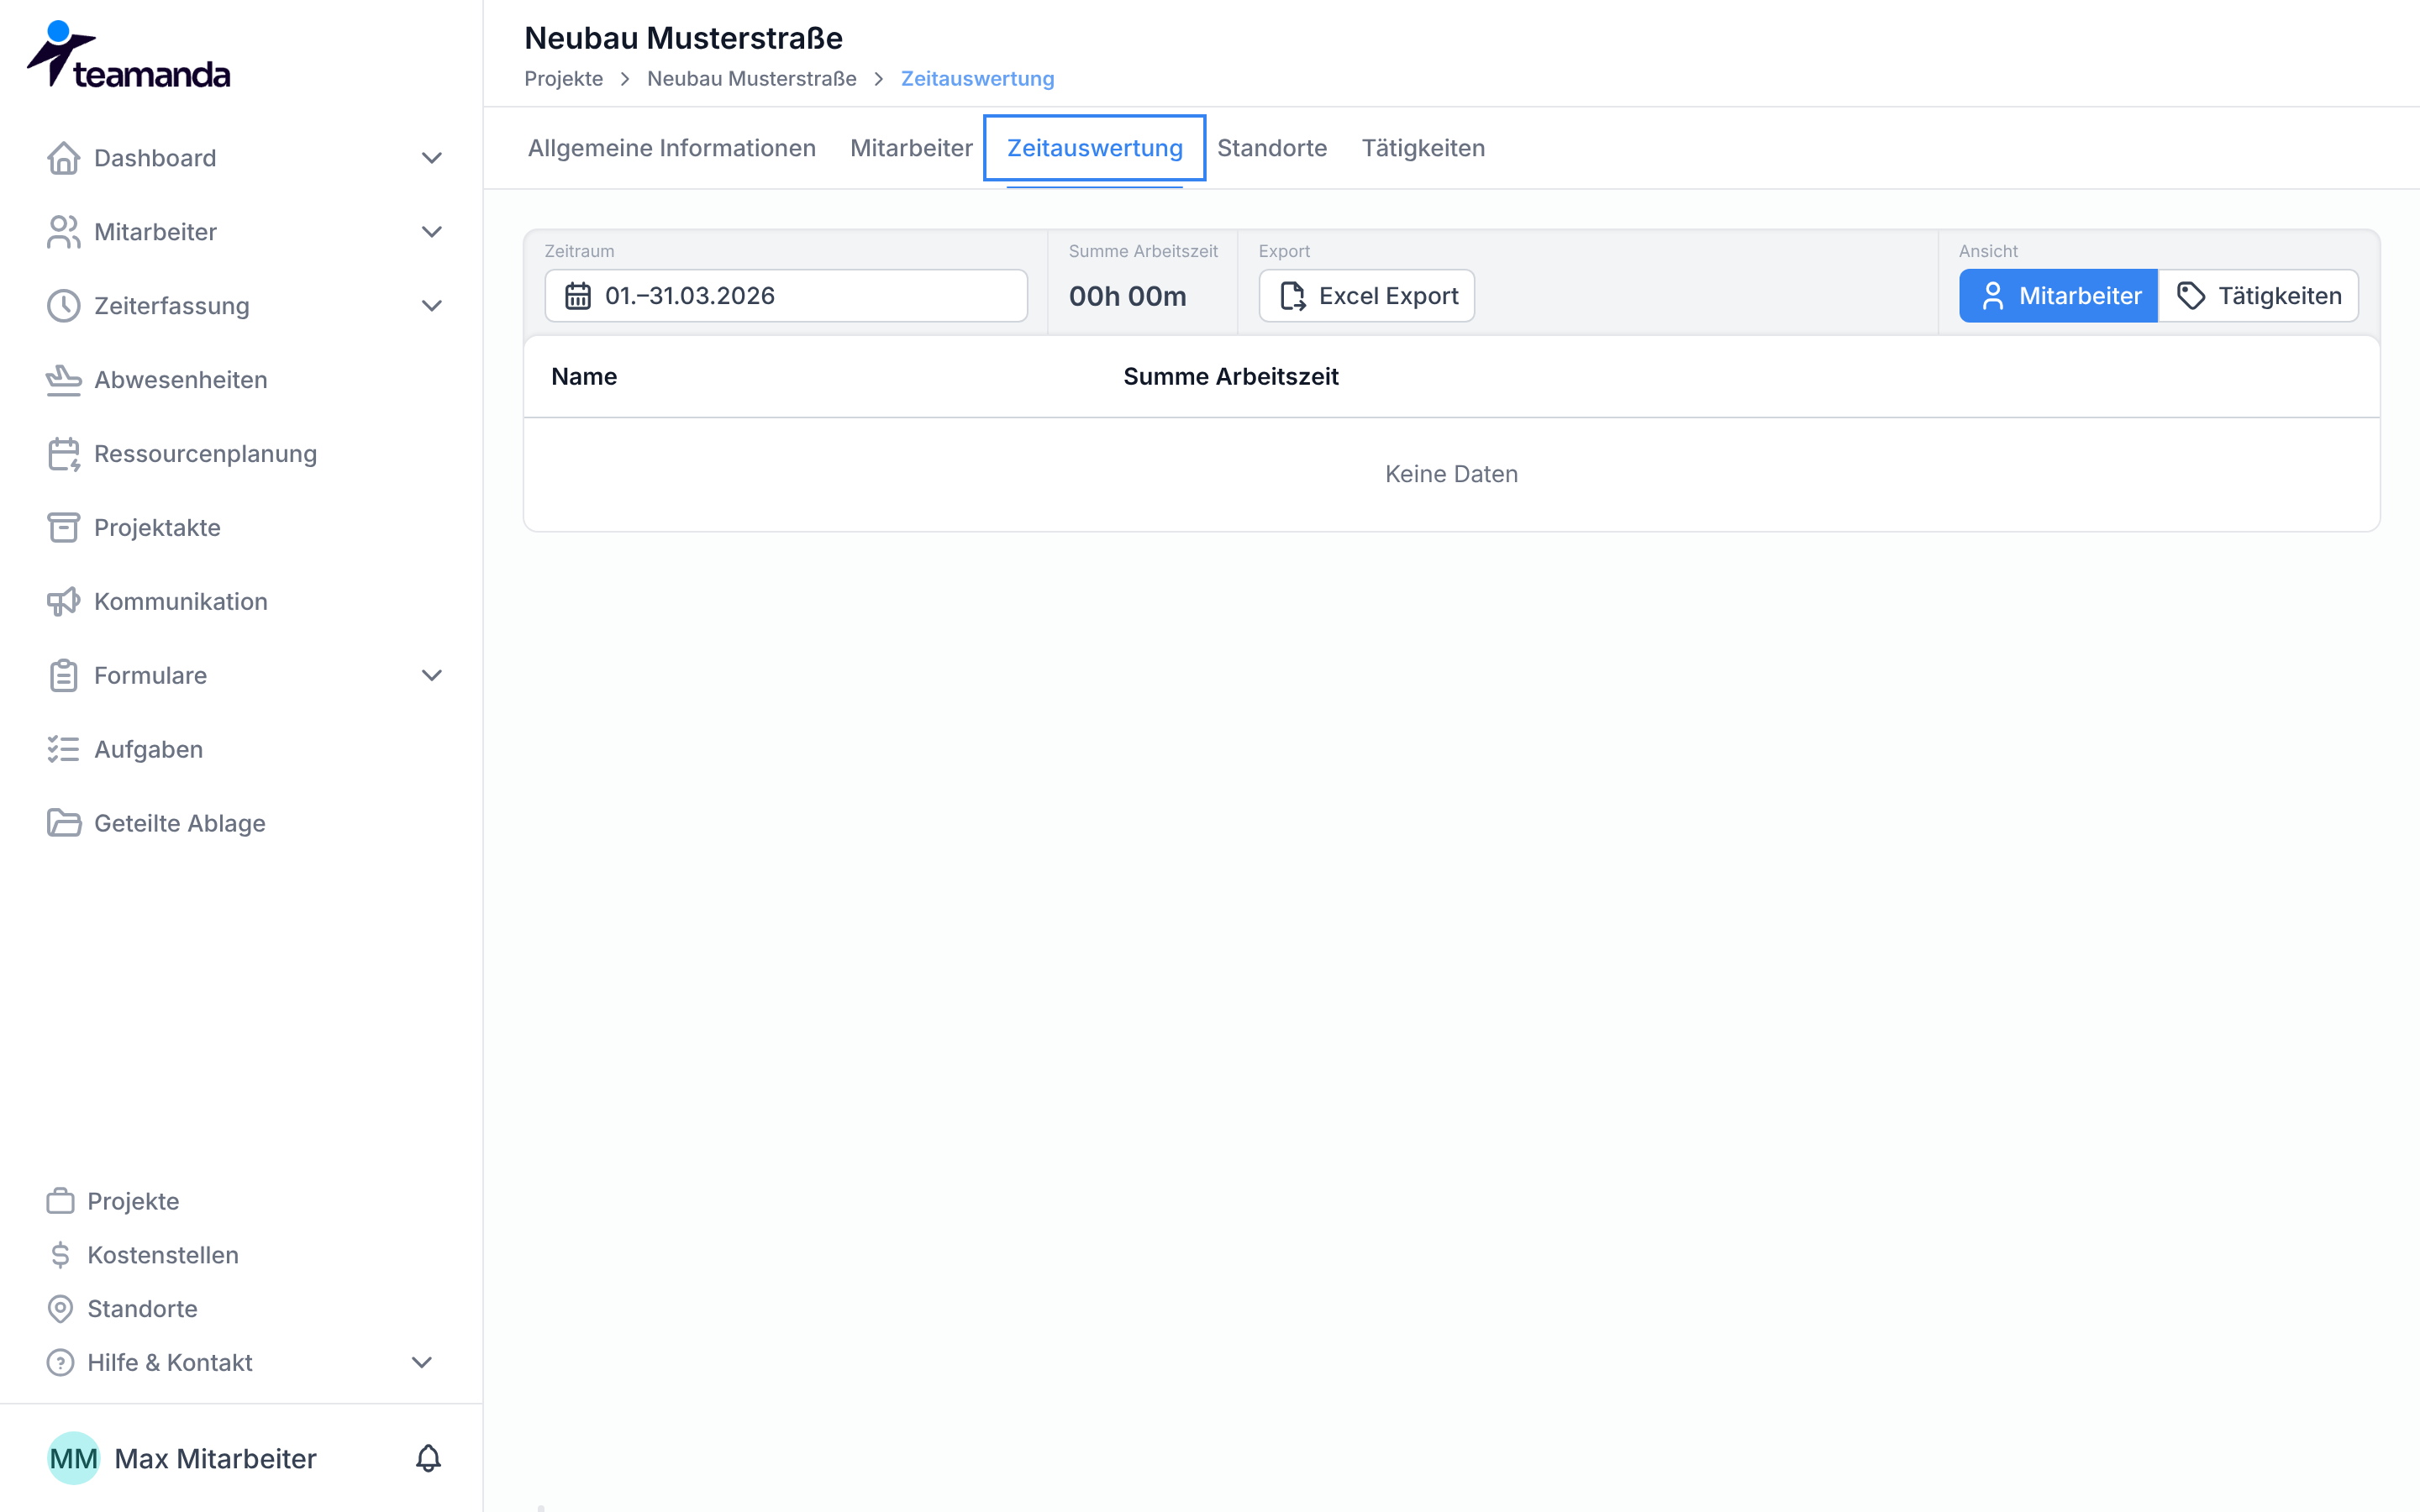Click the MM user avatar
Viewport: 2420px width, 1512px height.
pos(74,1459)
